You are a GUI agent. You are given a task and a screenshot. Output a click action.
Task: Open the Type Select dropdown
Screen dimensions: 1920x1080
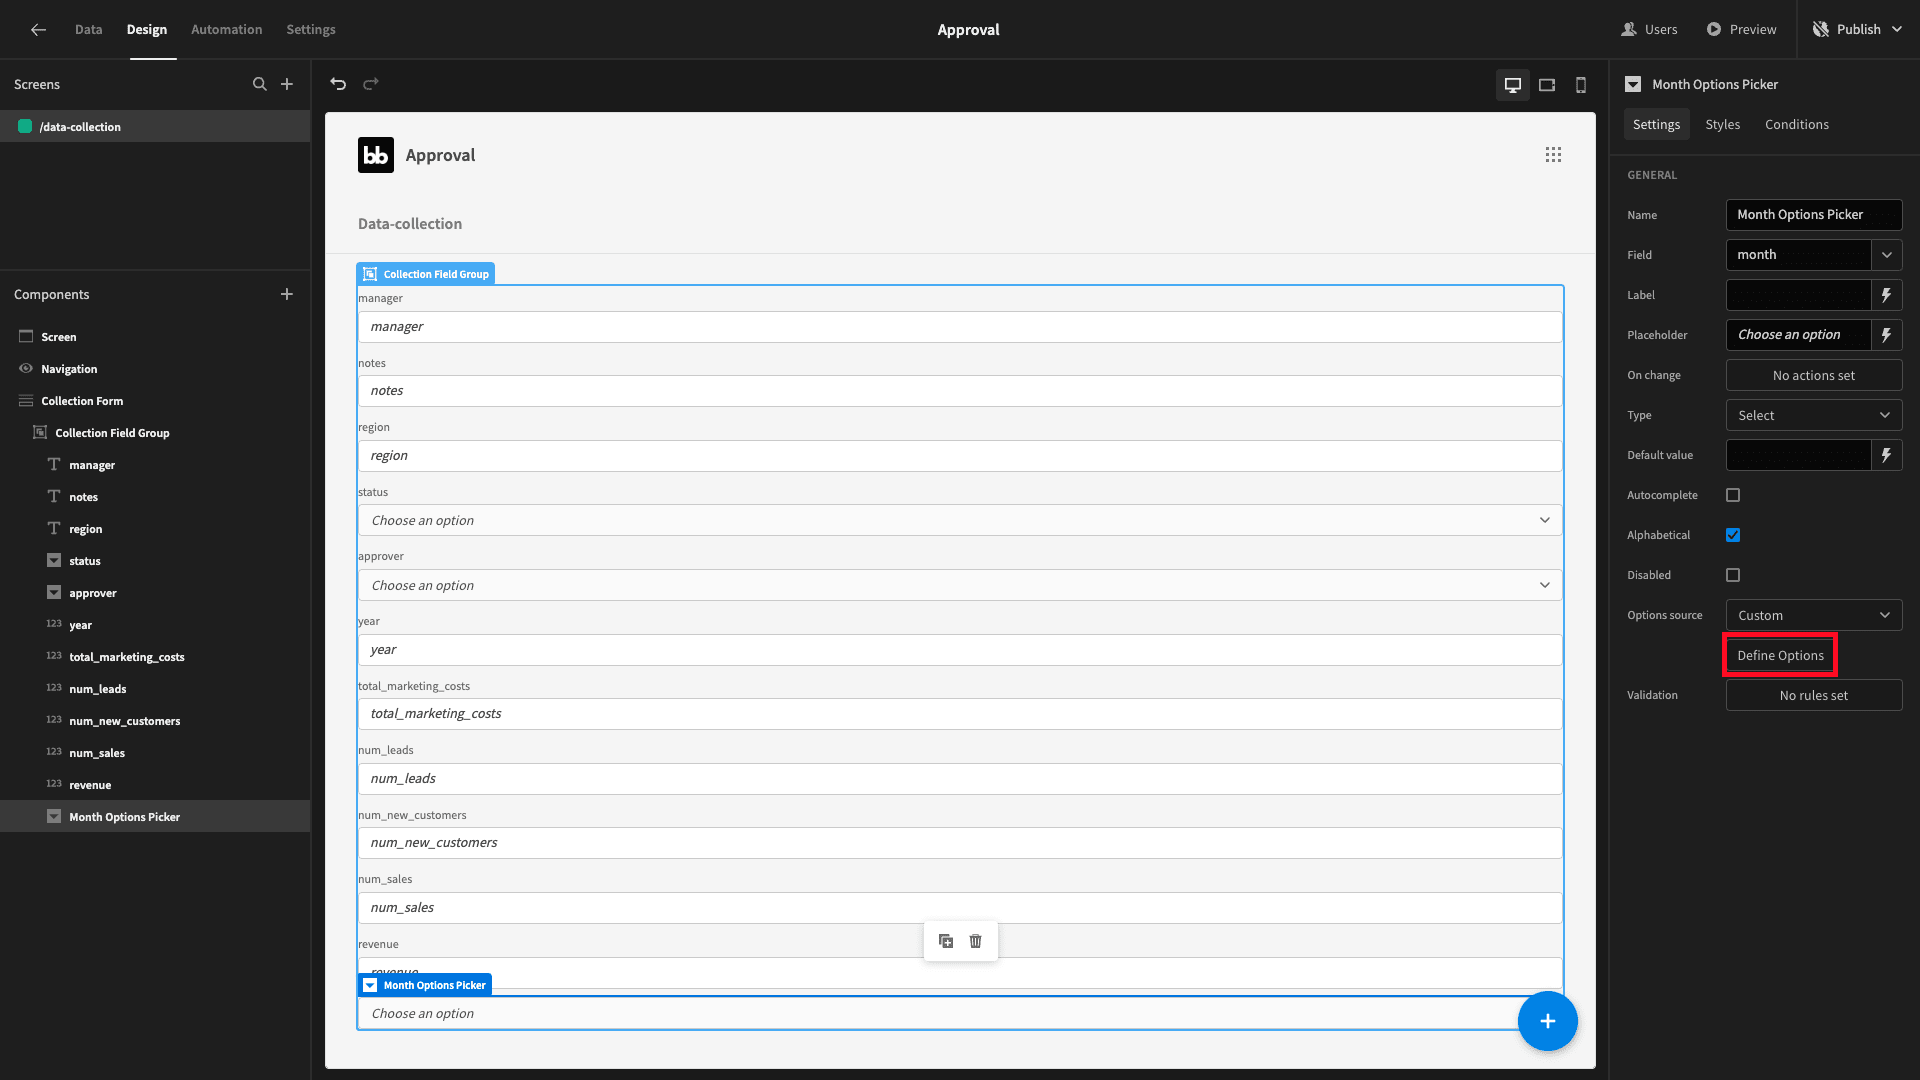pos(1814,415)
